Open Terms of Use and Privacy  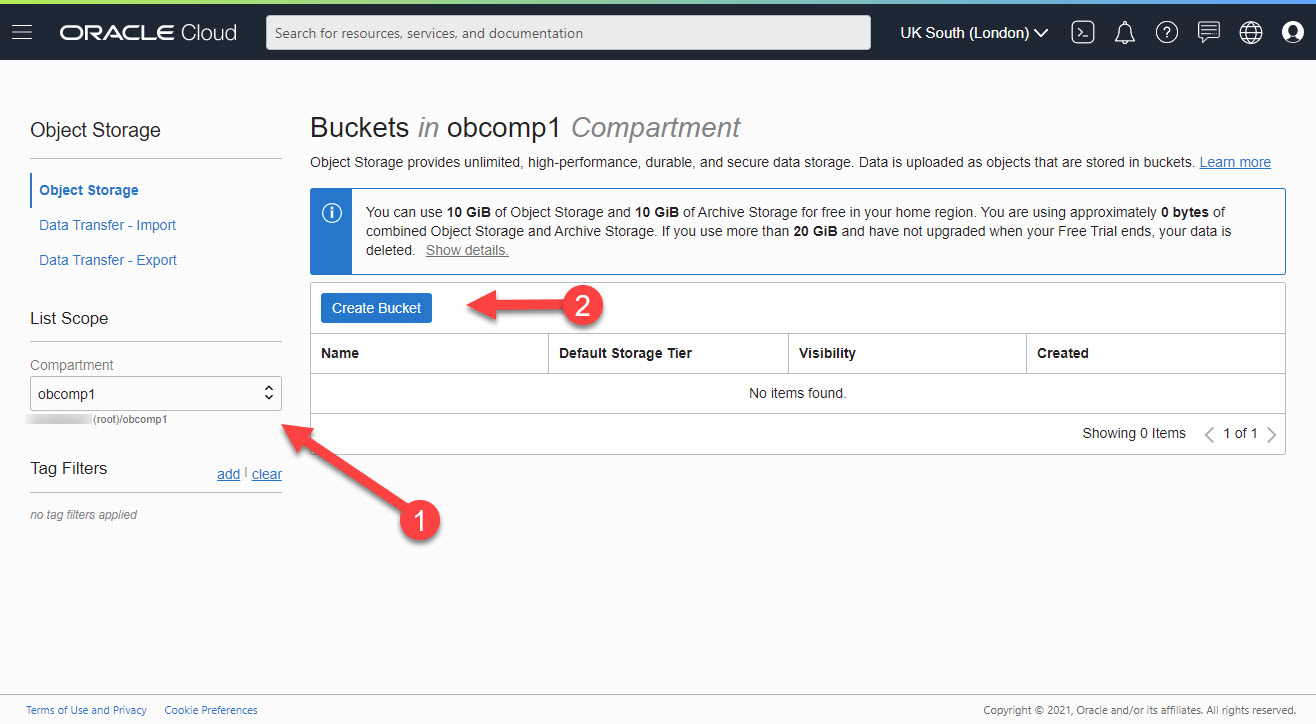coord(86,710)
